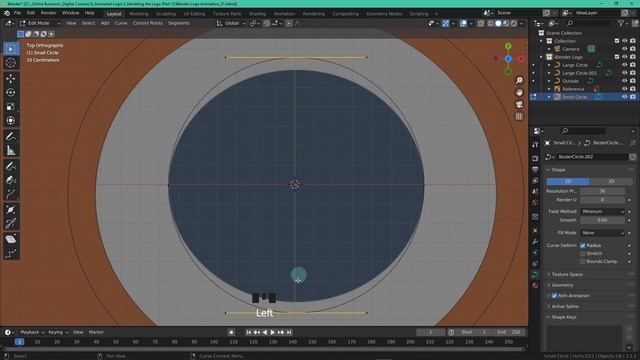Screen dimensions: 640x360
Task: Choose the Transform tool
Action: click(x=11, y=120)
